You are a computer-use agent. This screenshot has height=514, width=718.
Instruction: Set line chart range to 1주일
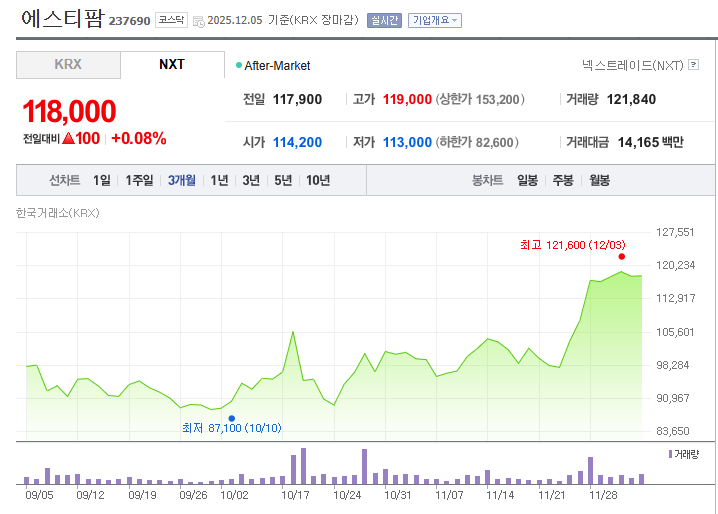(x=140, y=181)
